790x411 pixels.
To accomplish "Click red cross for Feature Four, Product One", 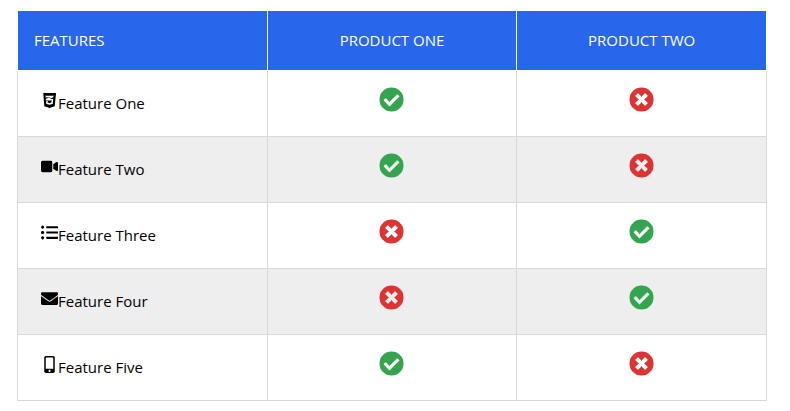I will click(391, 298).
